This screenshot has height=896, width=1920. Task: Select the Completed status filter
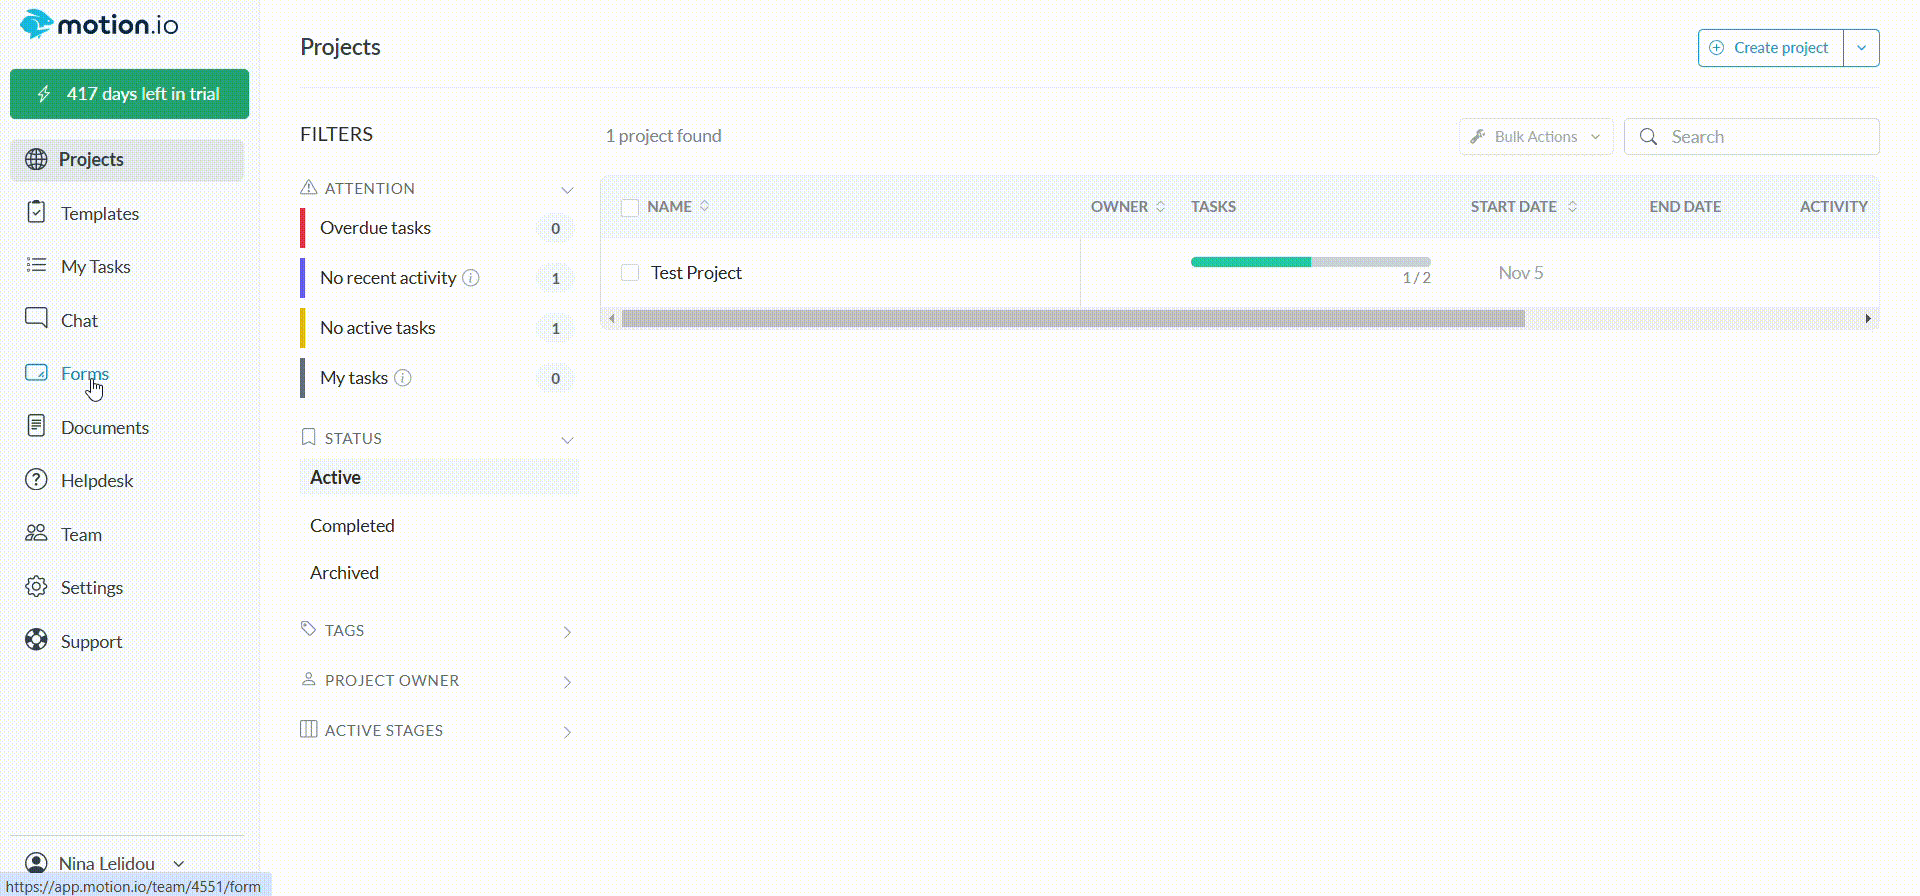[x=352, y=526]
